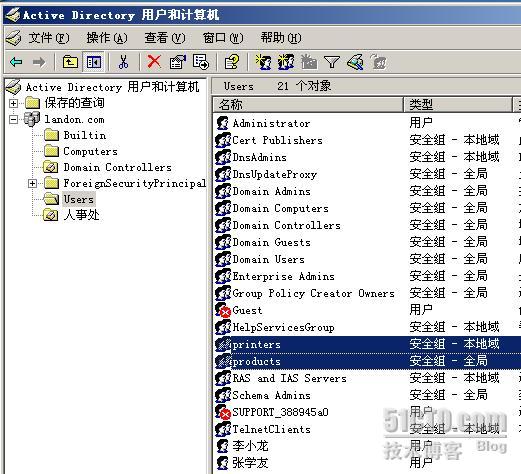The image size is (521, 474).
Task: Go up one level with folder icon
Action: tap(70, 62)
